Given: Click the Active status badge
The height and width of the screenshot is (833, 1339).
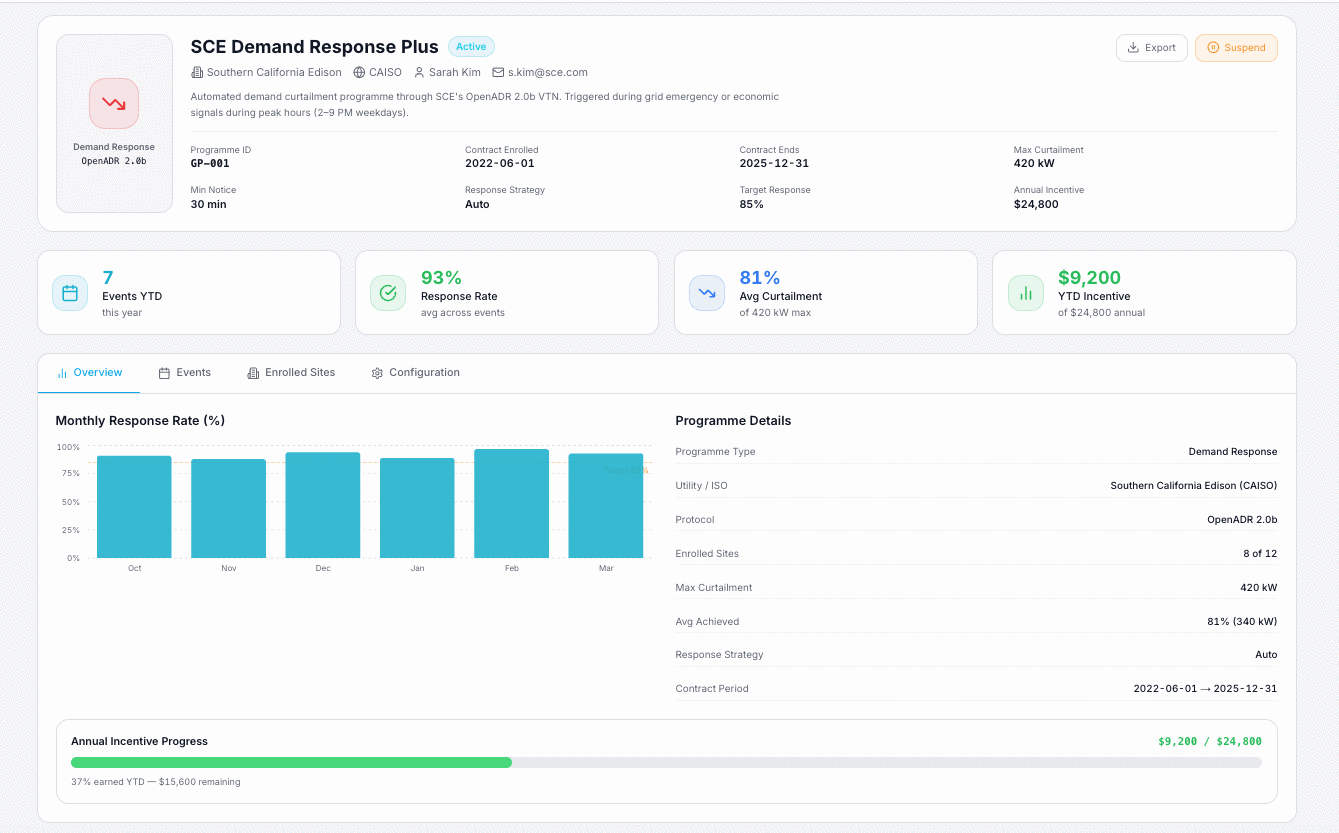Looking at the screenshot, I should pos(471,47).
